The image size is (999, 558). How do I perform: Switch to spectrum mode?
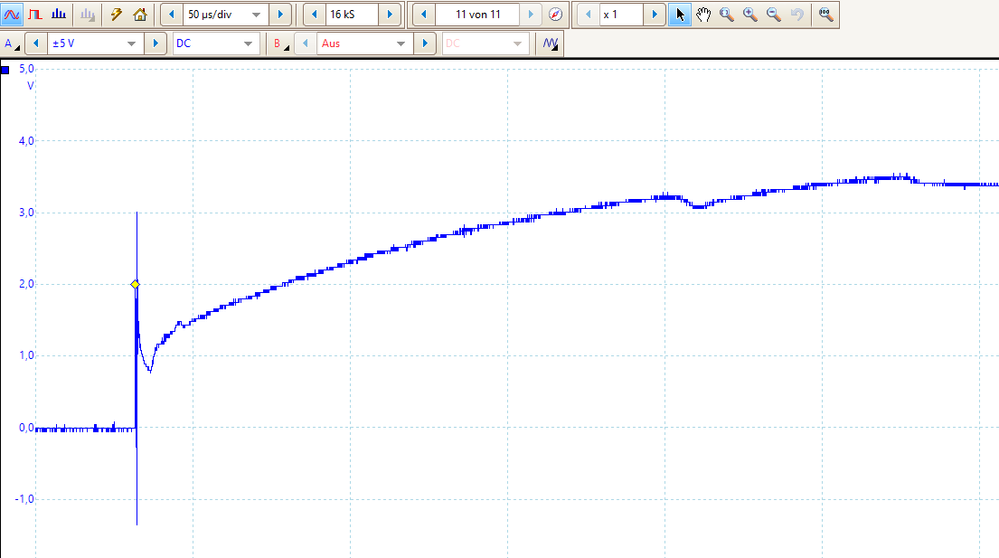(59, 14)
